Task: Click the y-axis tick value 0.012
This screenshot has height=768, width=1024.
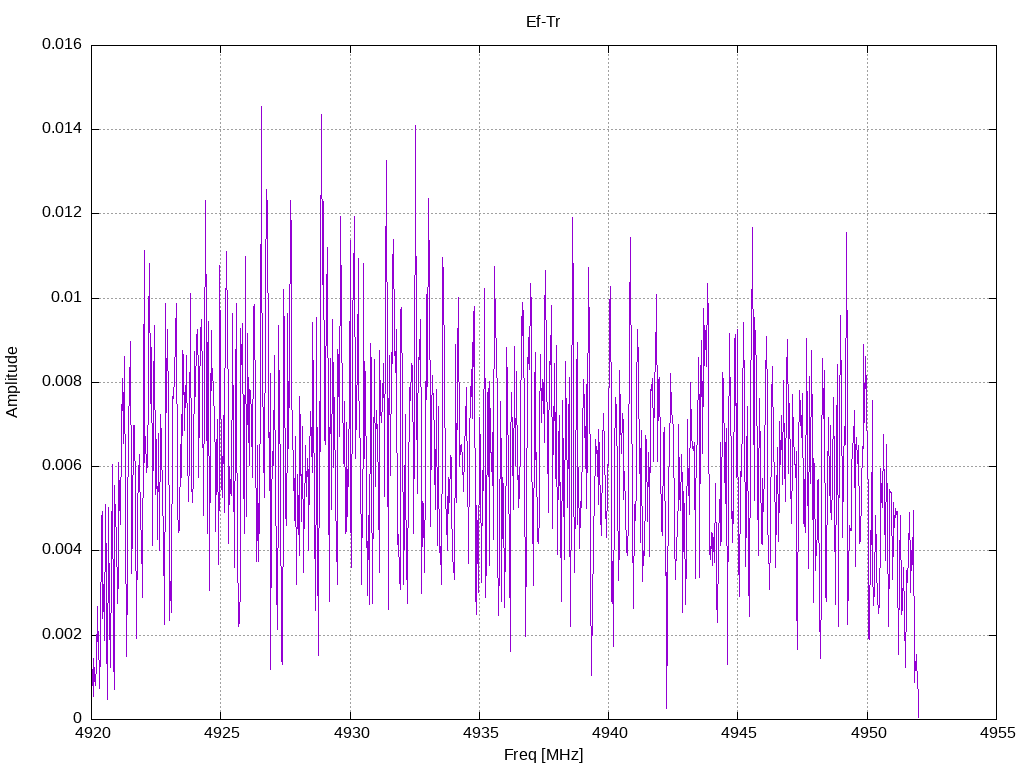Action: click(x=62, y=213)
